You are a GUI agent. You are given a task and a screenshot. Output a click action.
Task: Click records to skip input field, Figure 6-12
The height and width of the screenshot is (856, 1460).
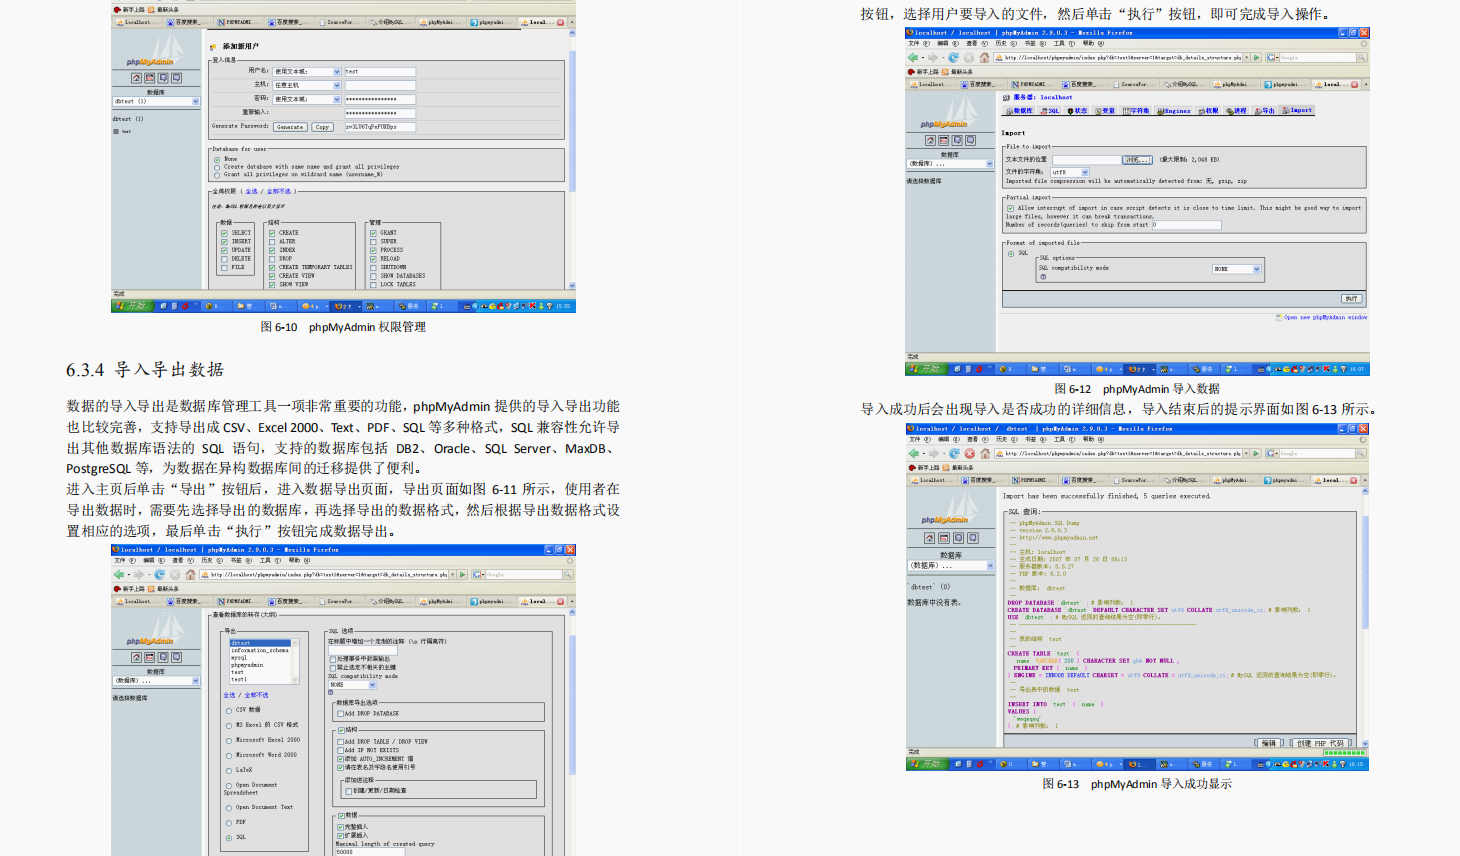tap(1187, 225)
